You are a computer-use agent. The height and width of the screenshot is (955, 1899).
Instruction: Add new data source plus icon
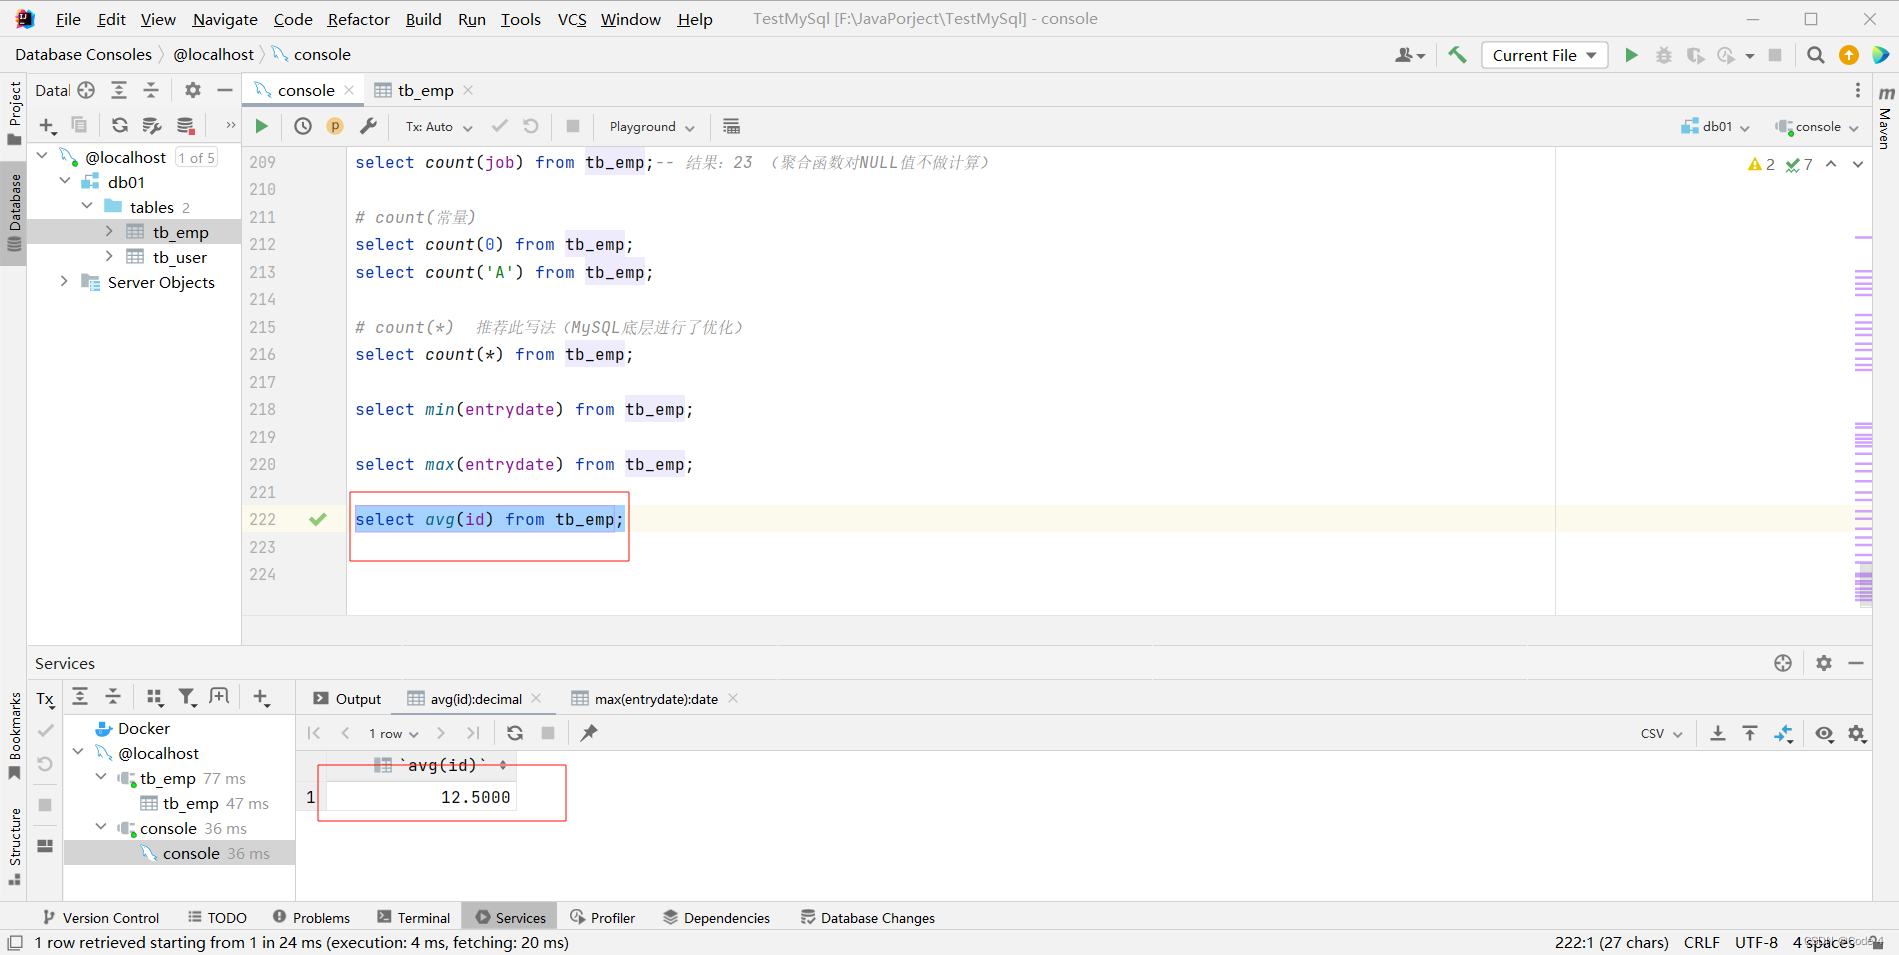point(47,125)
